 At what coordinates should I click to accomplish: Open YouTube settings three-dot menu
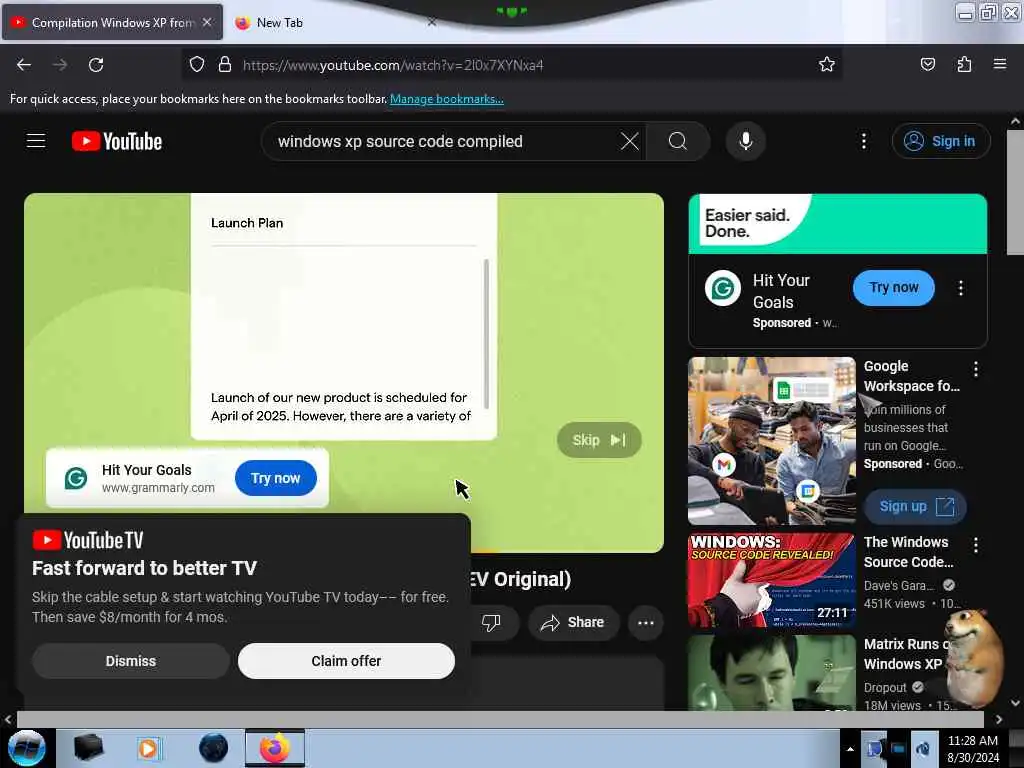[863, 141]
